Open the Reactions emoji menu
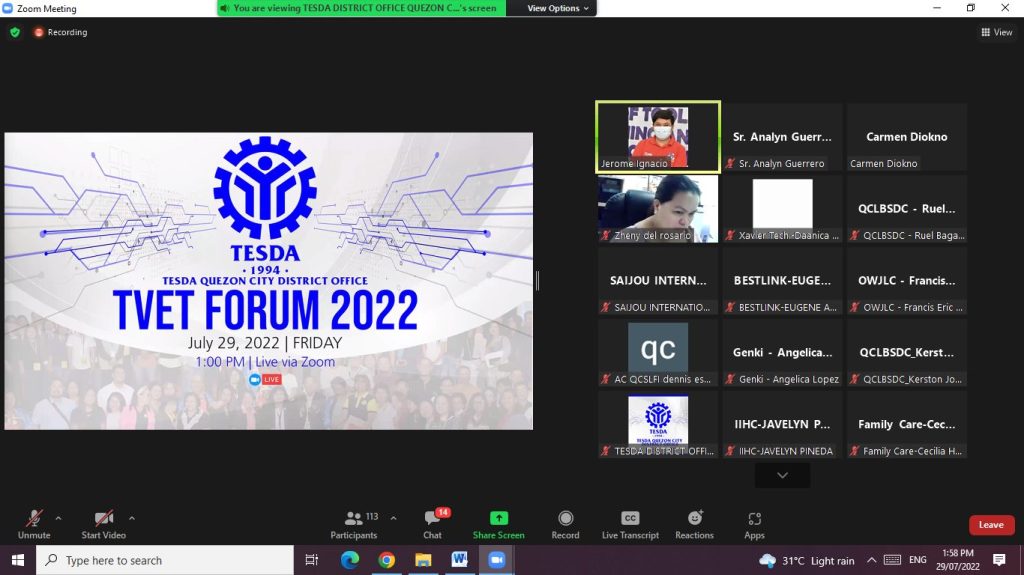Image resolution: width=1024 pixels, height=575 pixels. [694, 518]
